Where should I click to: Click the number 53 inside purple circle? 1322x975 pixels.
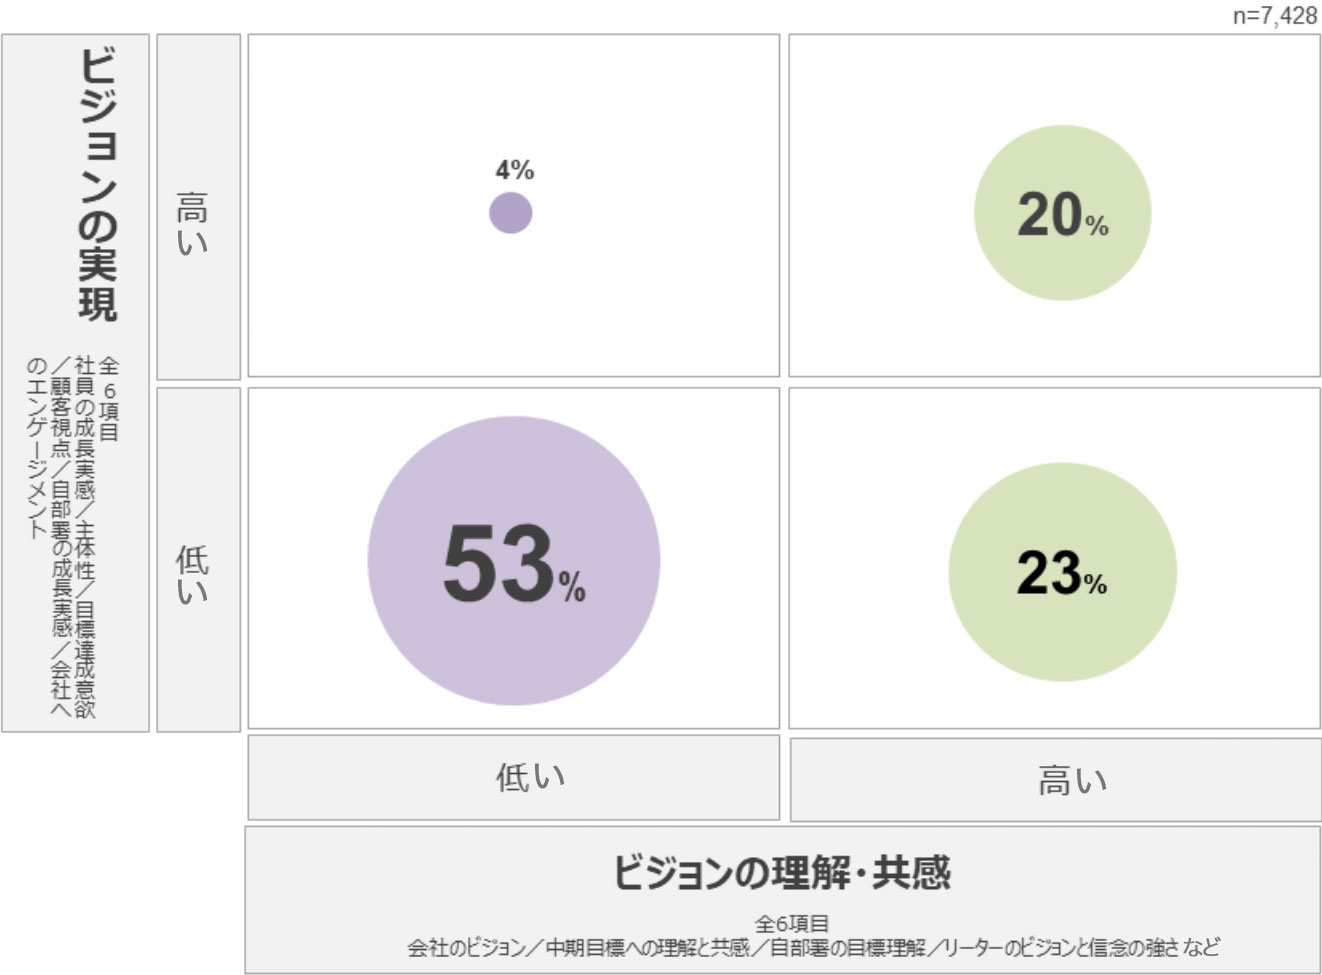click(498, 563)
